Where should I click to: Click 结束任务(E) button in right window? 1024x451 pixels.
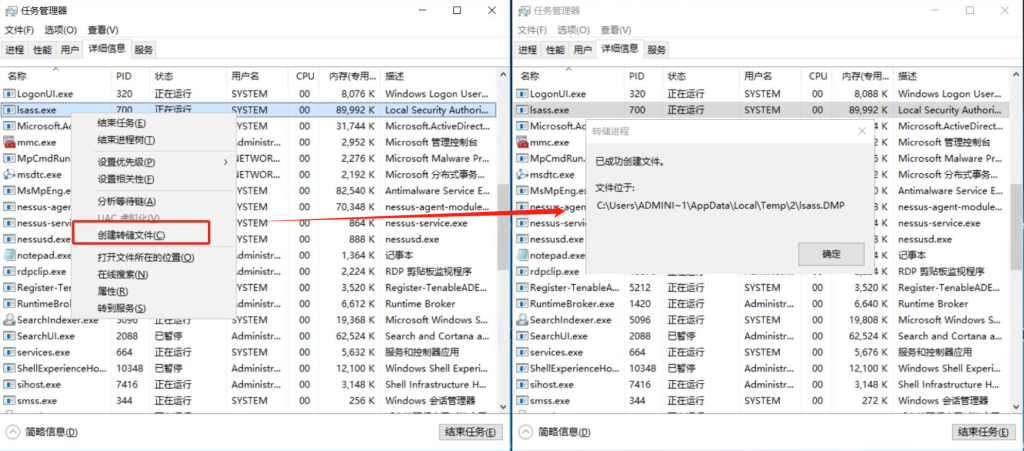[x=984, y=431]
